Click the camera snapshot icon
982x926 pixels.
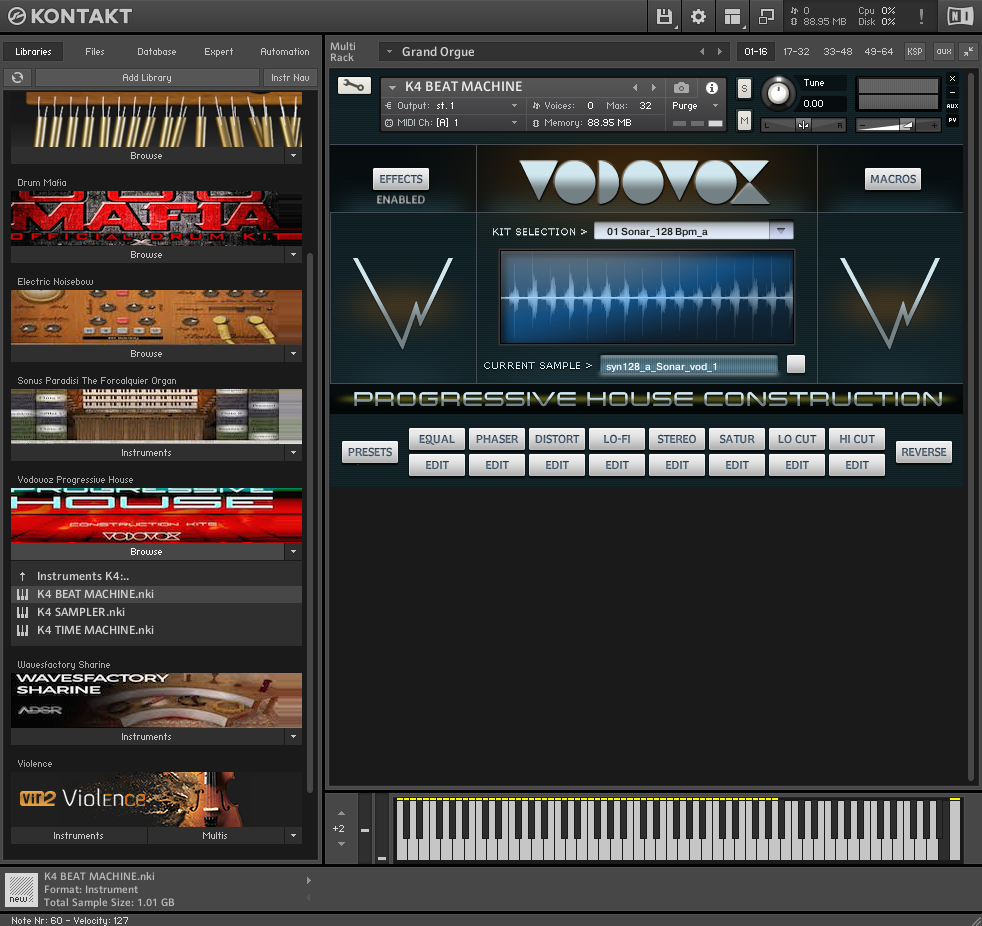tap(681, 88)
